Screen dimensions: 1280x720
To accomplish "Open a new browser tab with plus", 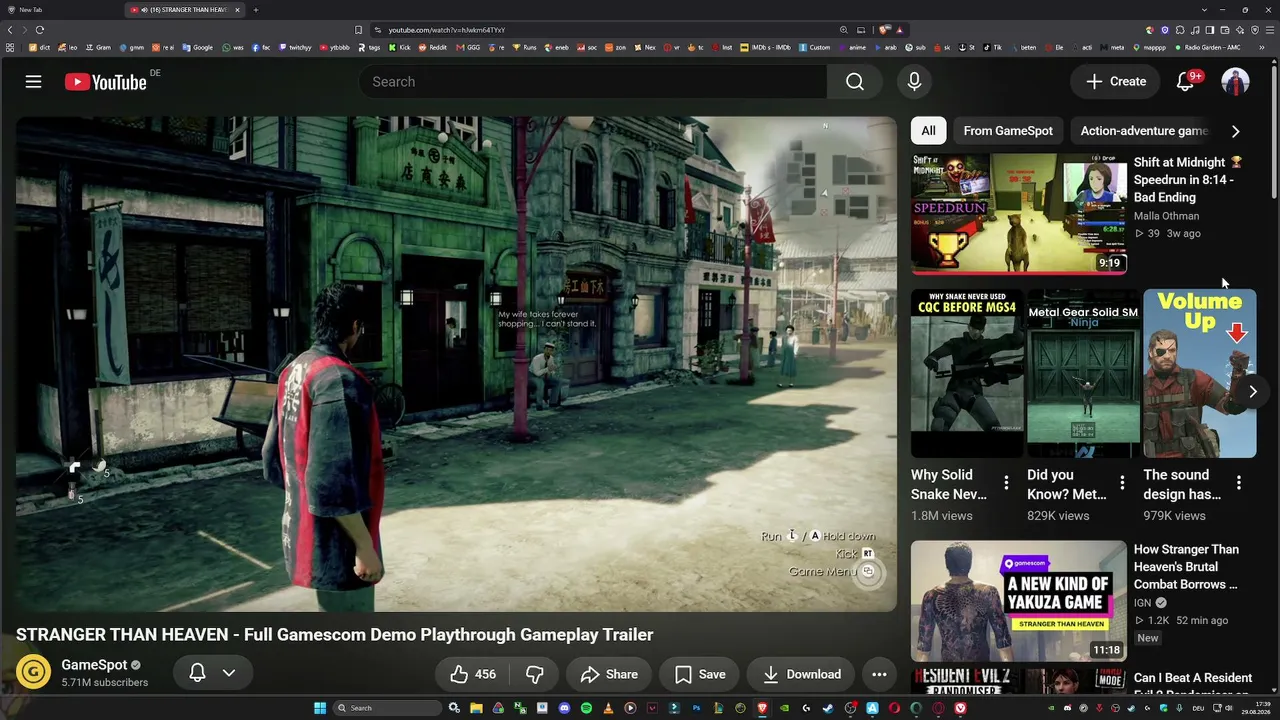I will 256,10.
